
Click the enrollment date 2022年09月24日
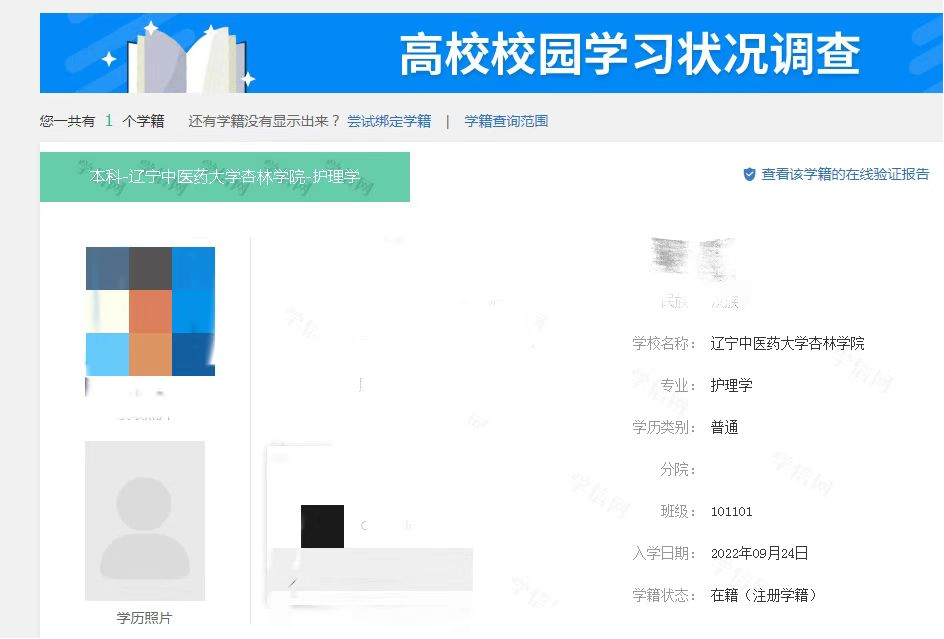(x=759, y=553)
